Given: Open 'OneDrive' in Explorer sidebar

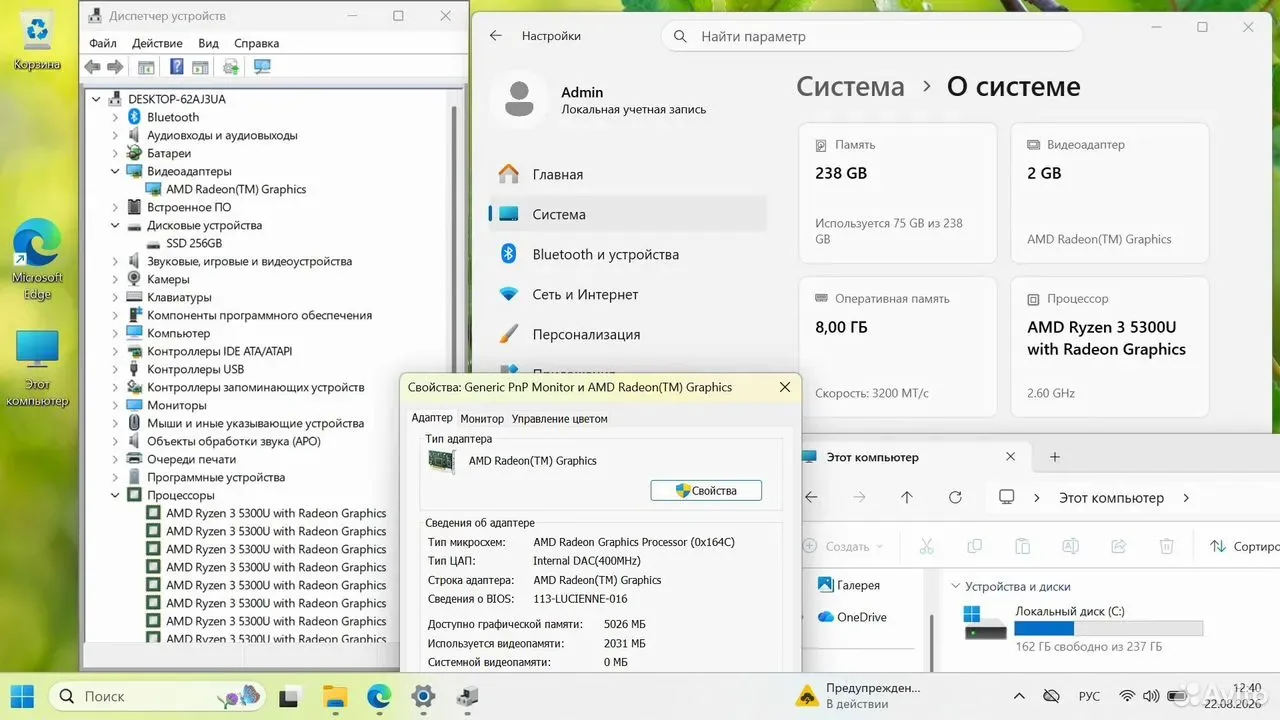Looking at the screenshot, I should (852, 617).
